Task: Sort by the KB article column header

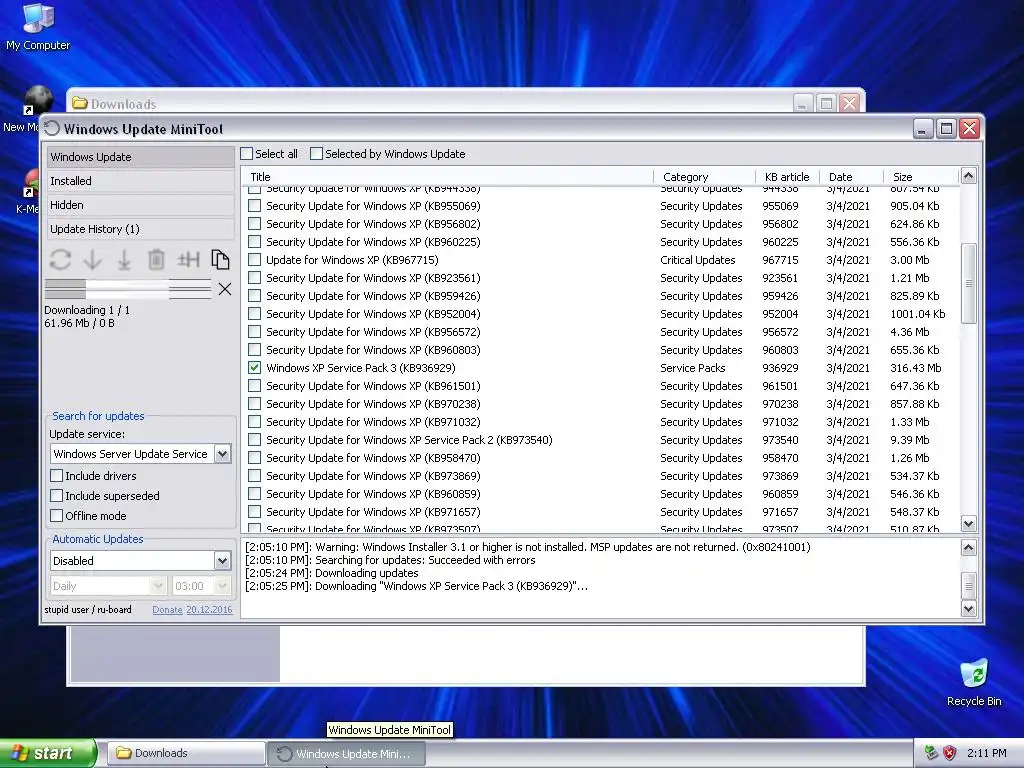Action: point(788,176)
